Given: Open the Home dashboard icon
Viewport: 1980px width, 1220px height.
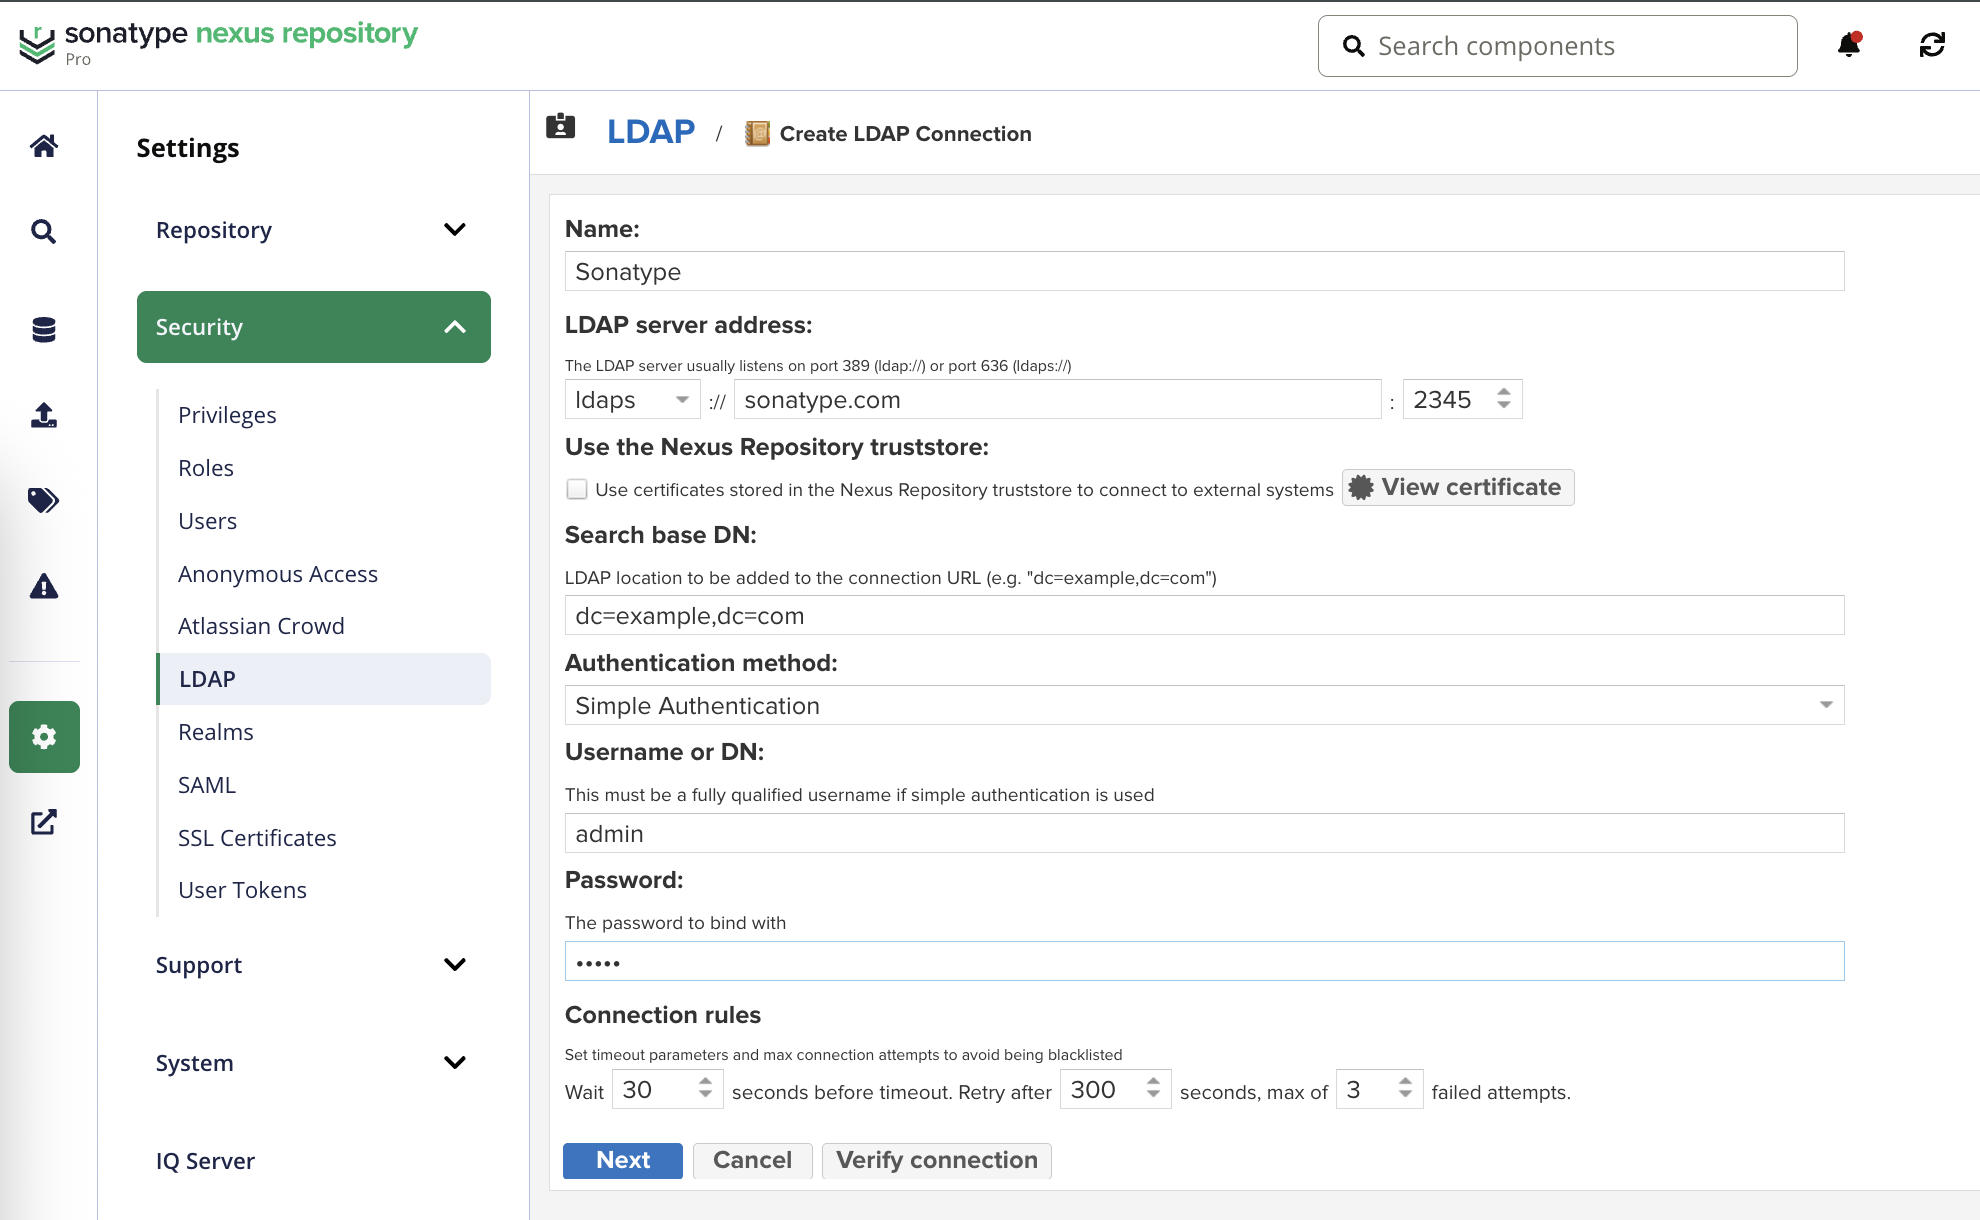Looking at the screenshot, I should tap(44, 146).
